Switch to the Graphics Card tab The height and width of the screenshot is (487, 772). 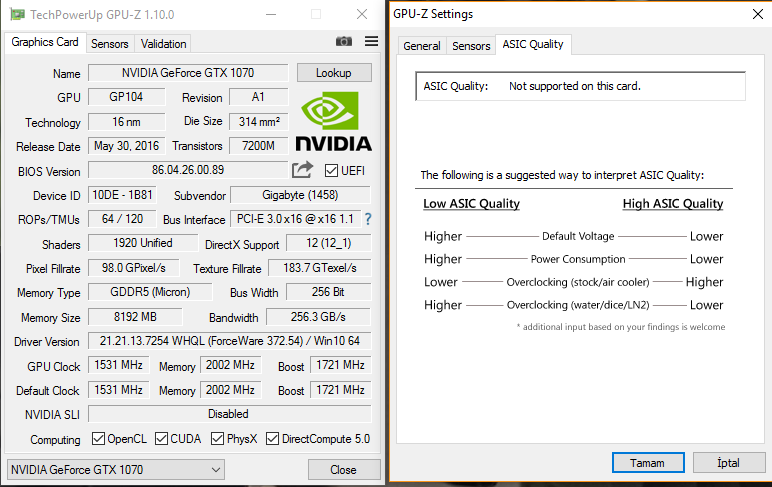click(45, 42)
